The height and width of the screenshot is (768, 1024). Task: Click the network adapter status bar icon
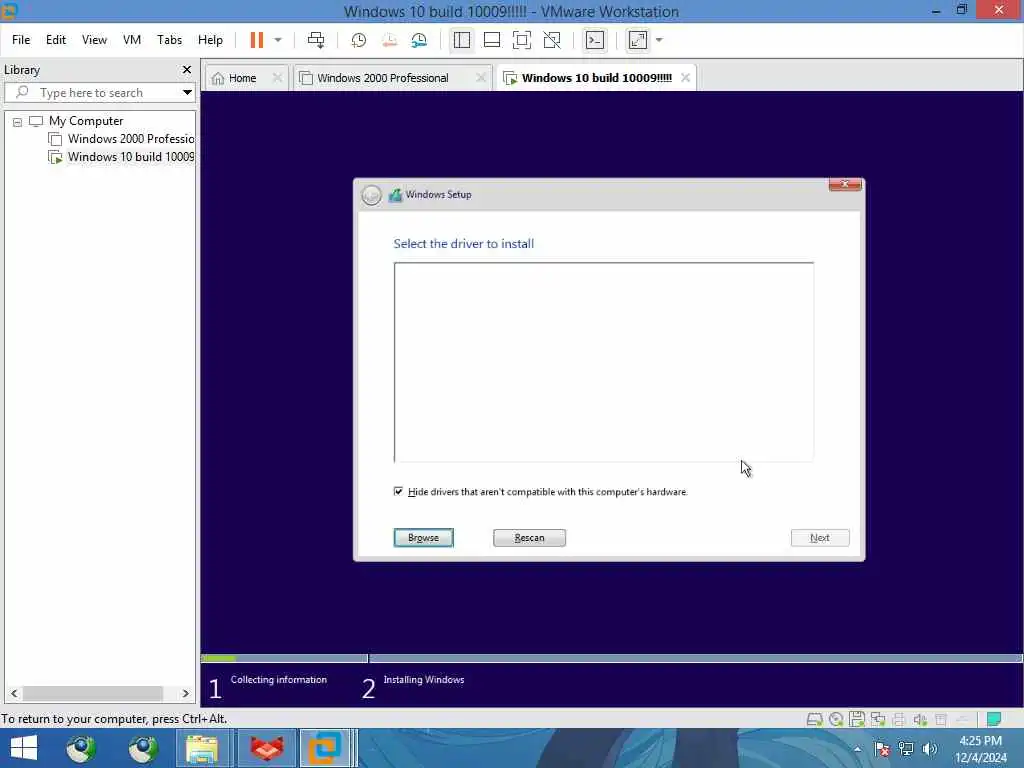click(878, 720)
